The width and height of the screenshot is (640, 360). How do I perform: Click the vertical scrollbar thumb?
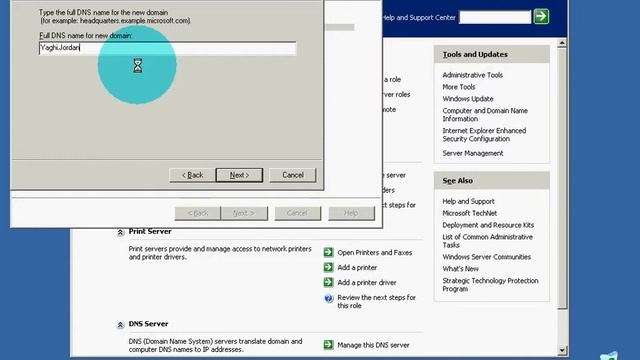pyautogui.click(x=562, y=178)
